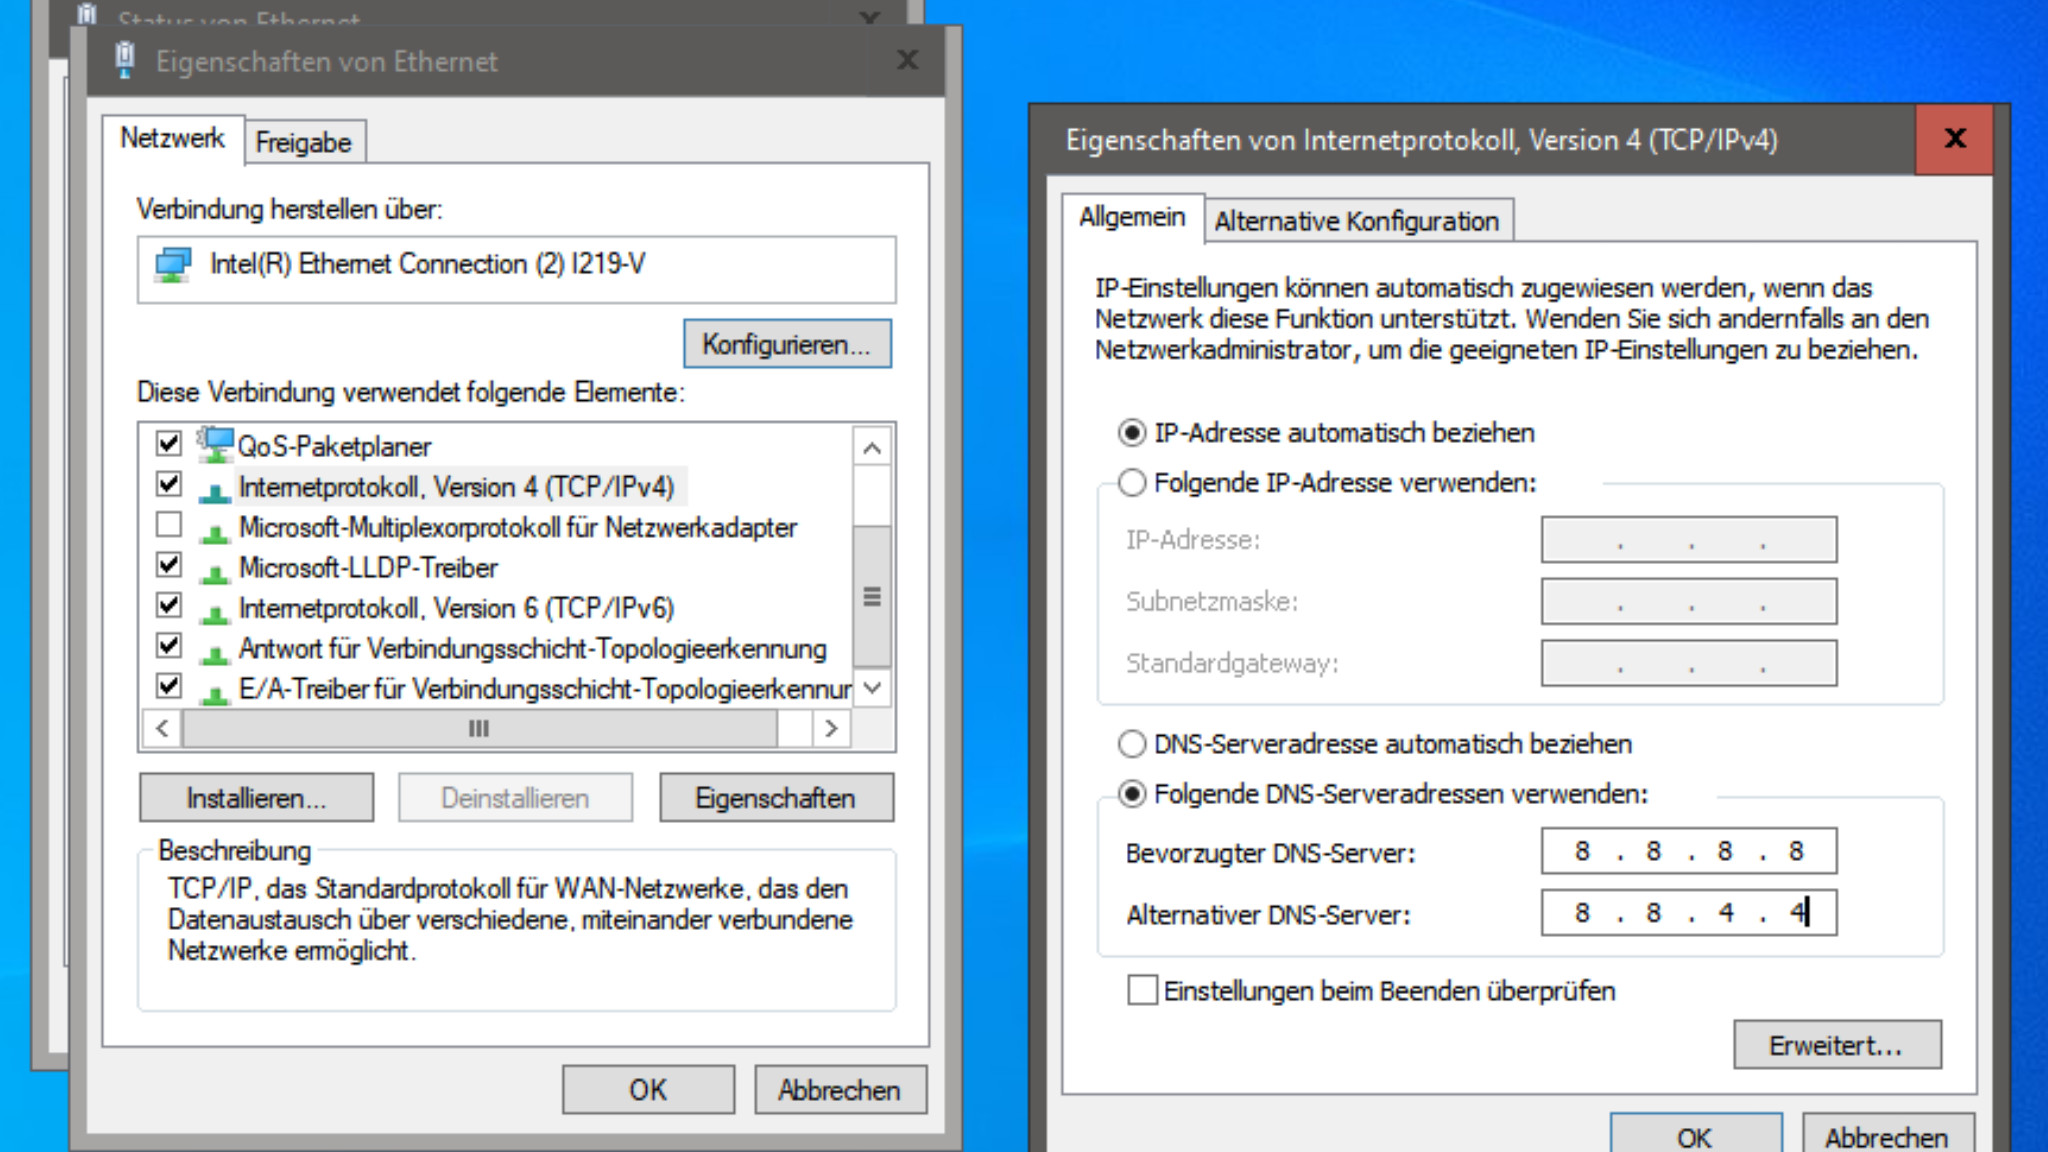This screenshot has height=1152, width=2048.
Task: Close the IPv4 properties dialog
Action: pos(1954,139)
